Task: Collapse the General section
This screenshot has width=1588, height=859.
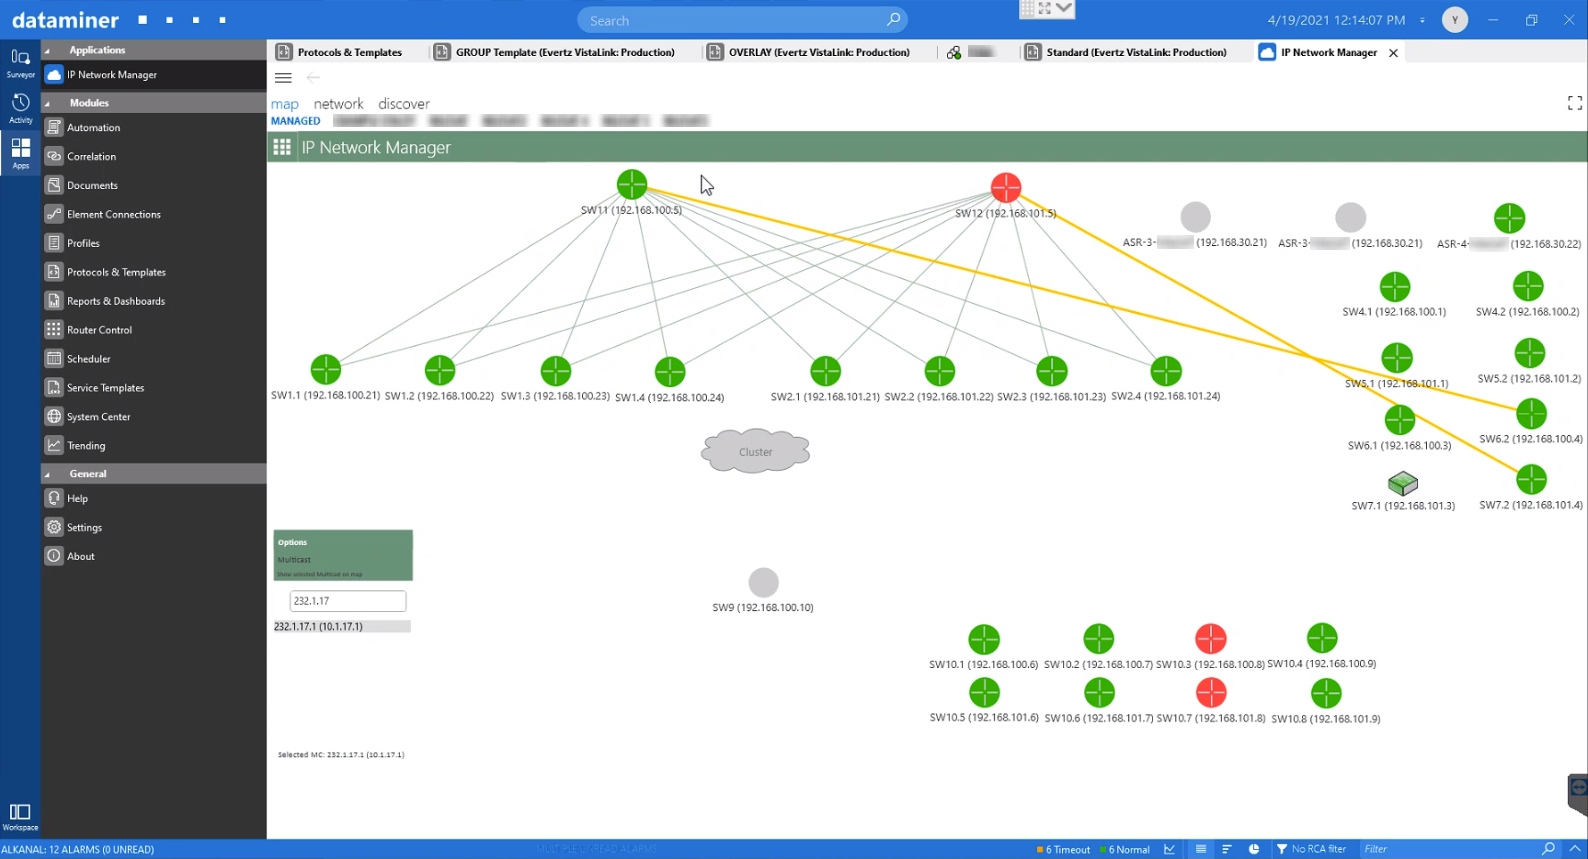Action: click(x=47, y=474)
